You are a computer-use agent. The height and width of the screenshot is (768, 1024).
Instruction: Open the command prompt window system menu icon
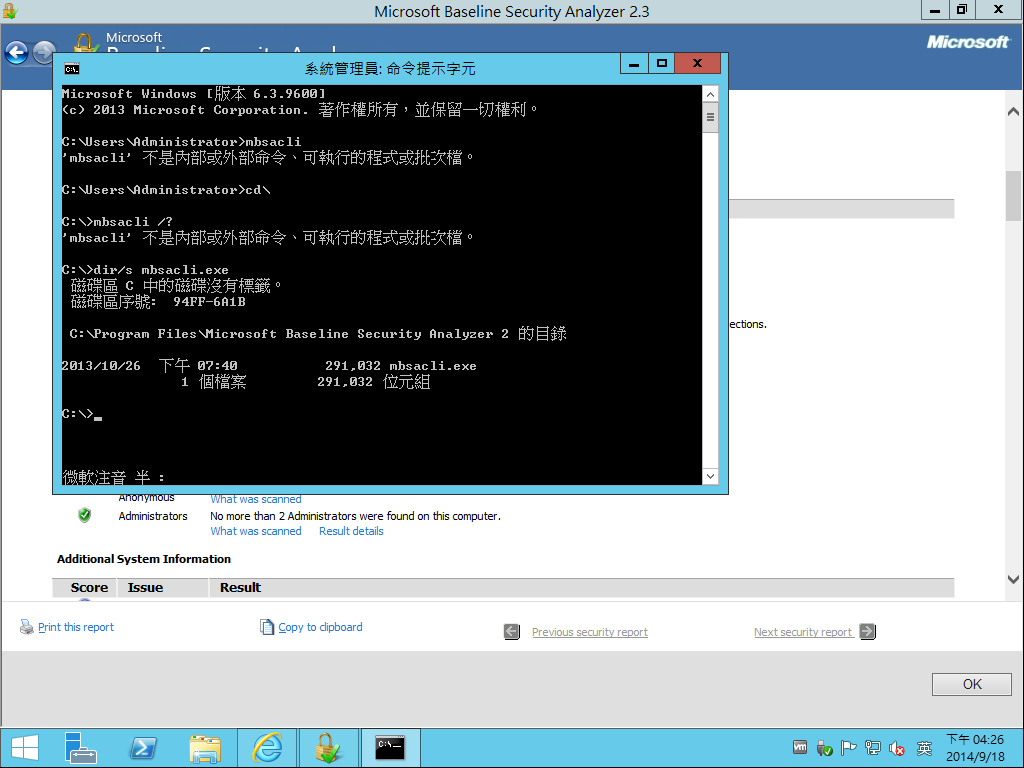pyautogui.click(x=72, y=69)
